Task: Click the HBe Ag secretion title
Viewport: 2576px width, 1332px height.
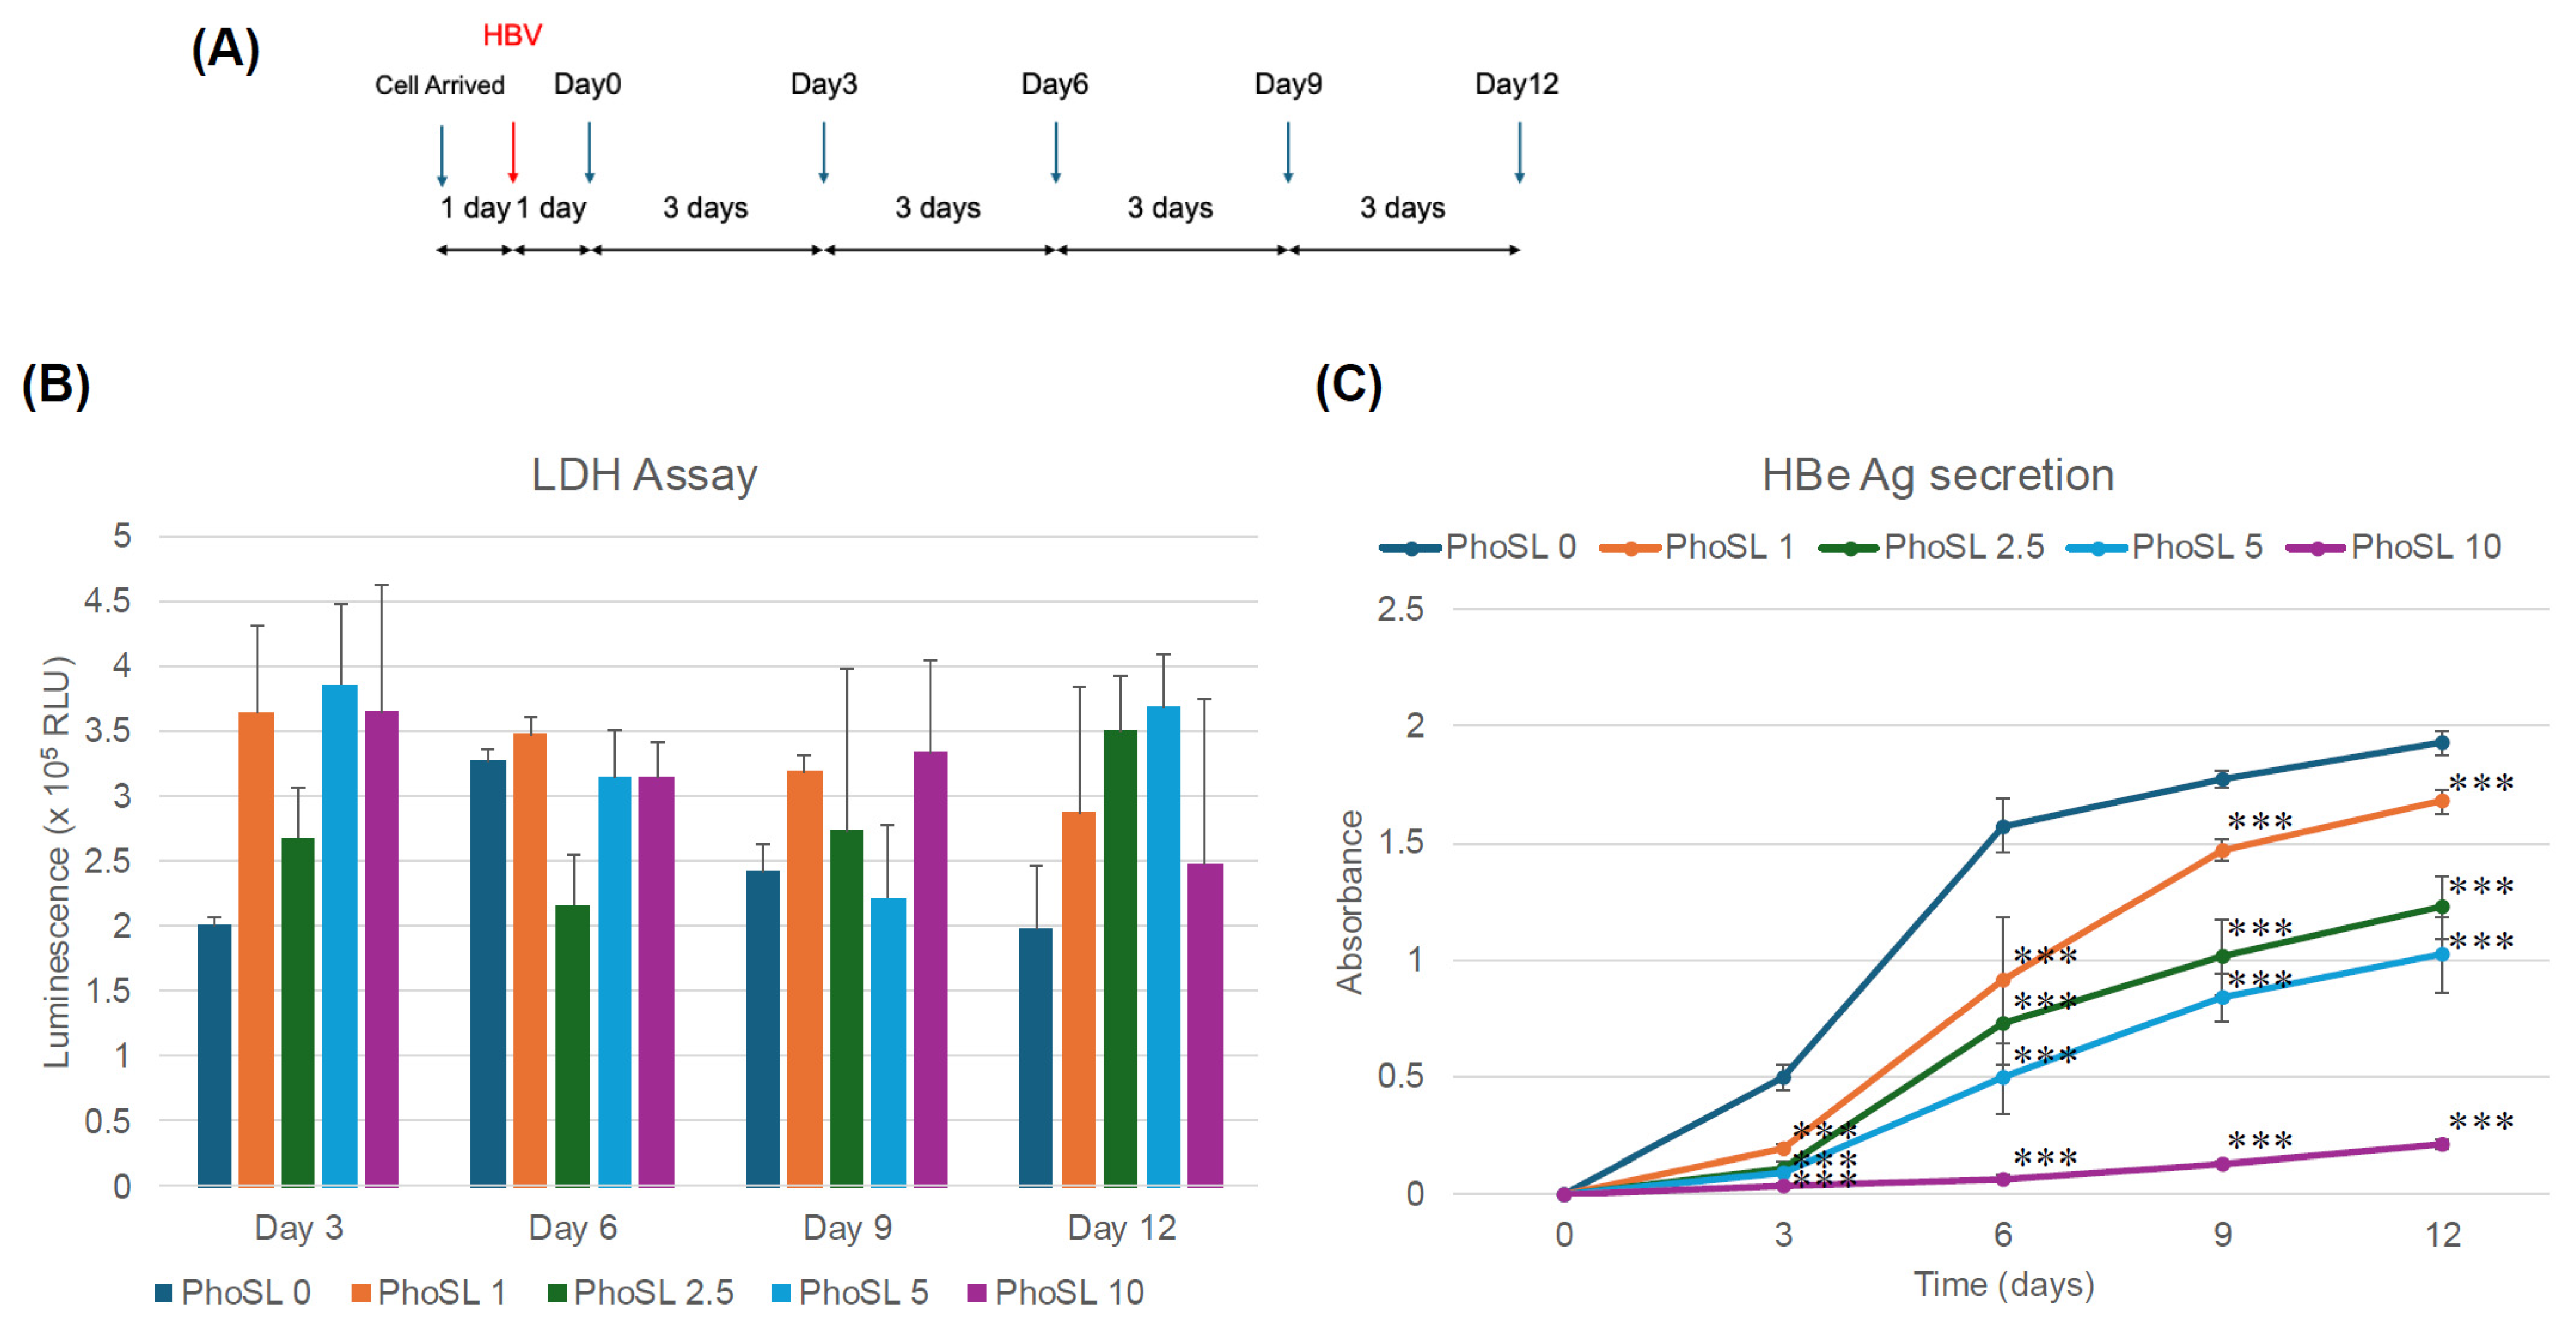Action: 1937,474
